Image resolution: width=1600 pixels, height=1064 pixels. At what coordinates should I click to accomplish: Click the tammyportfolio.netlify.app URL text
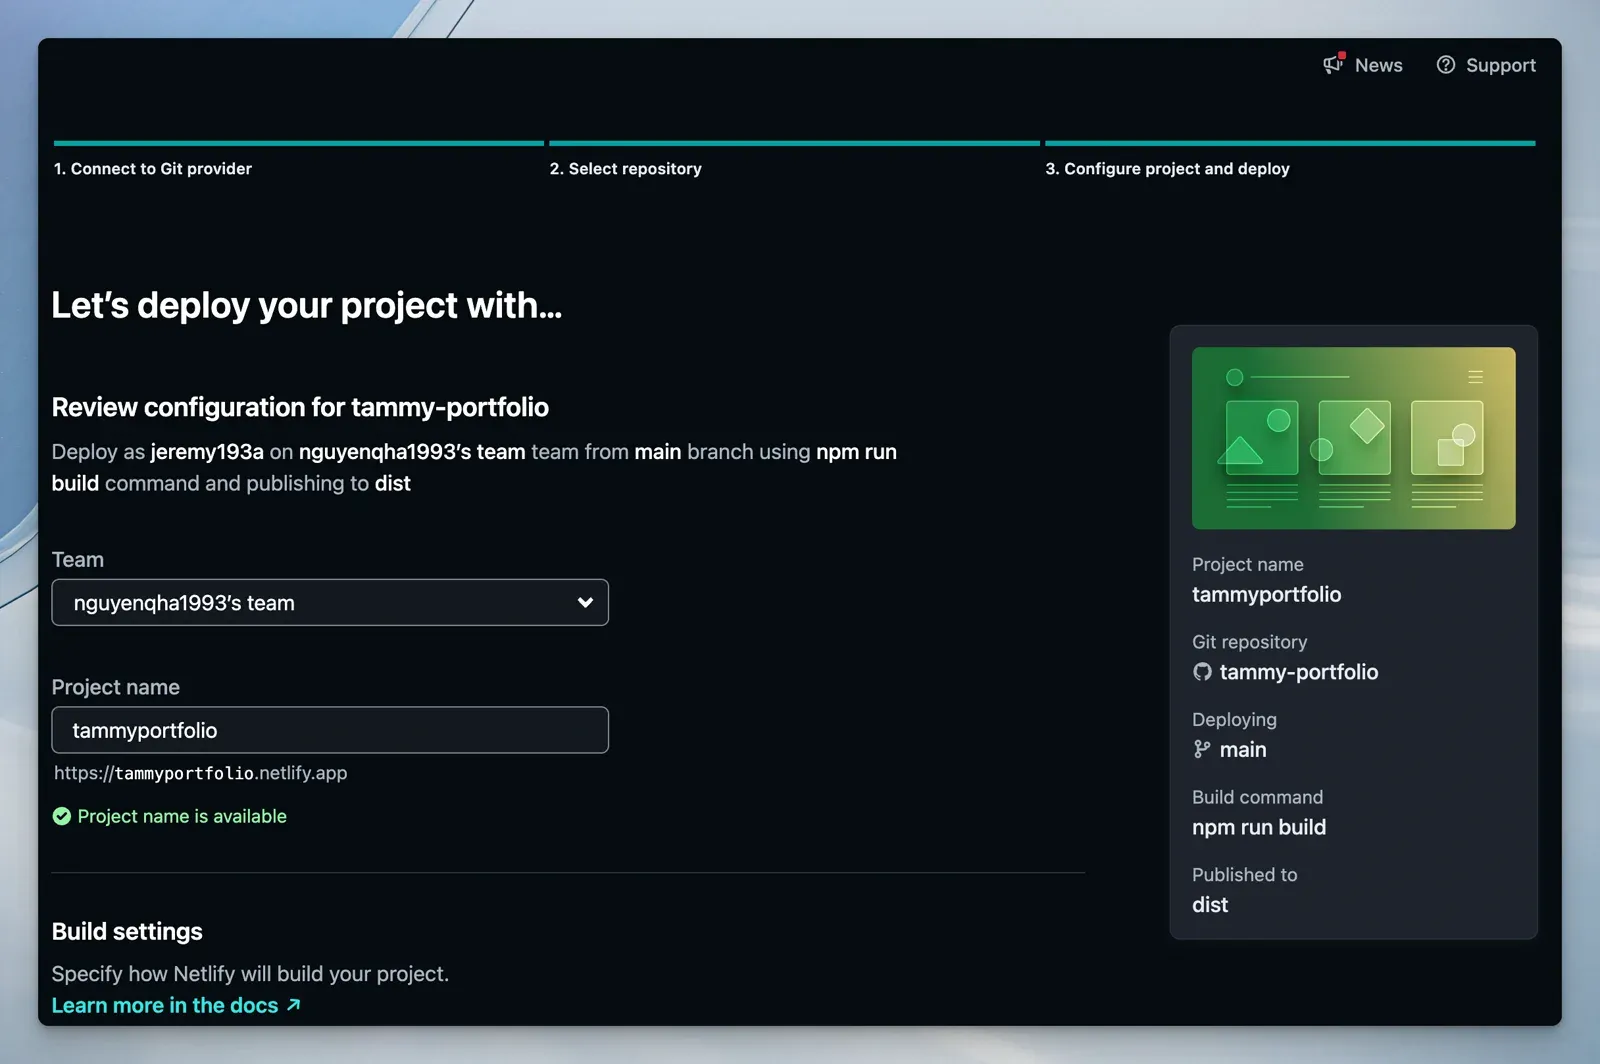pos(201,773)
